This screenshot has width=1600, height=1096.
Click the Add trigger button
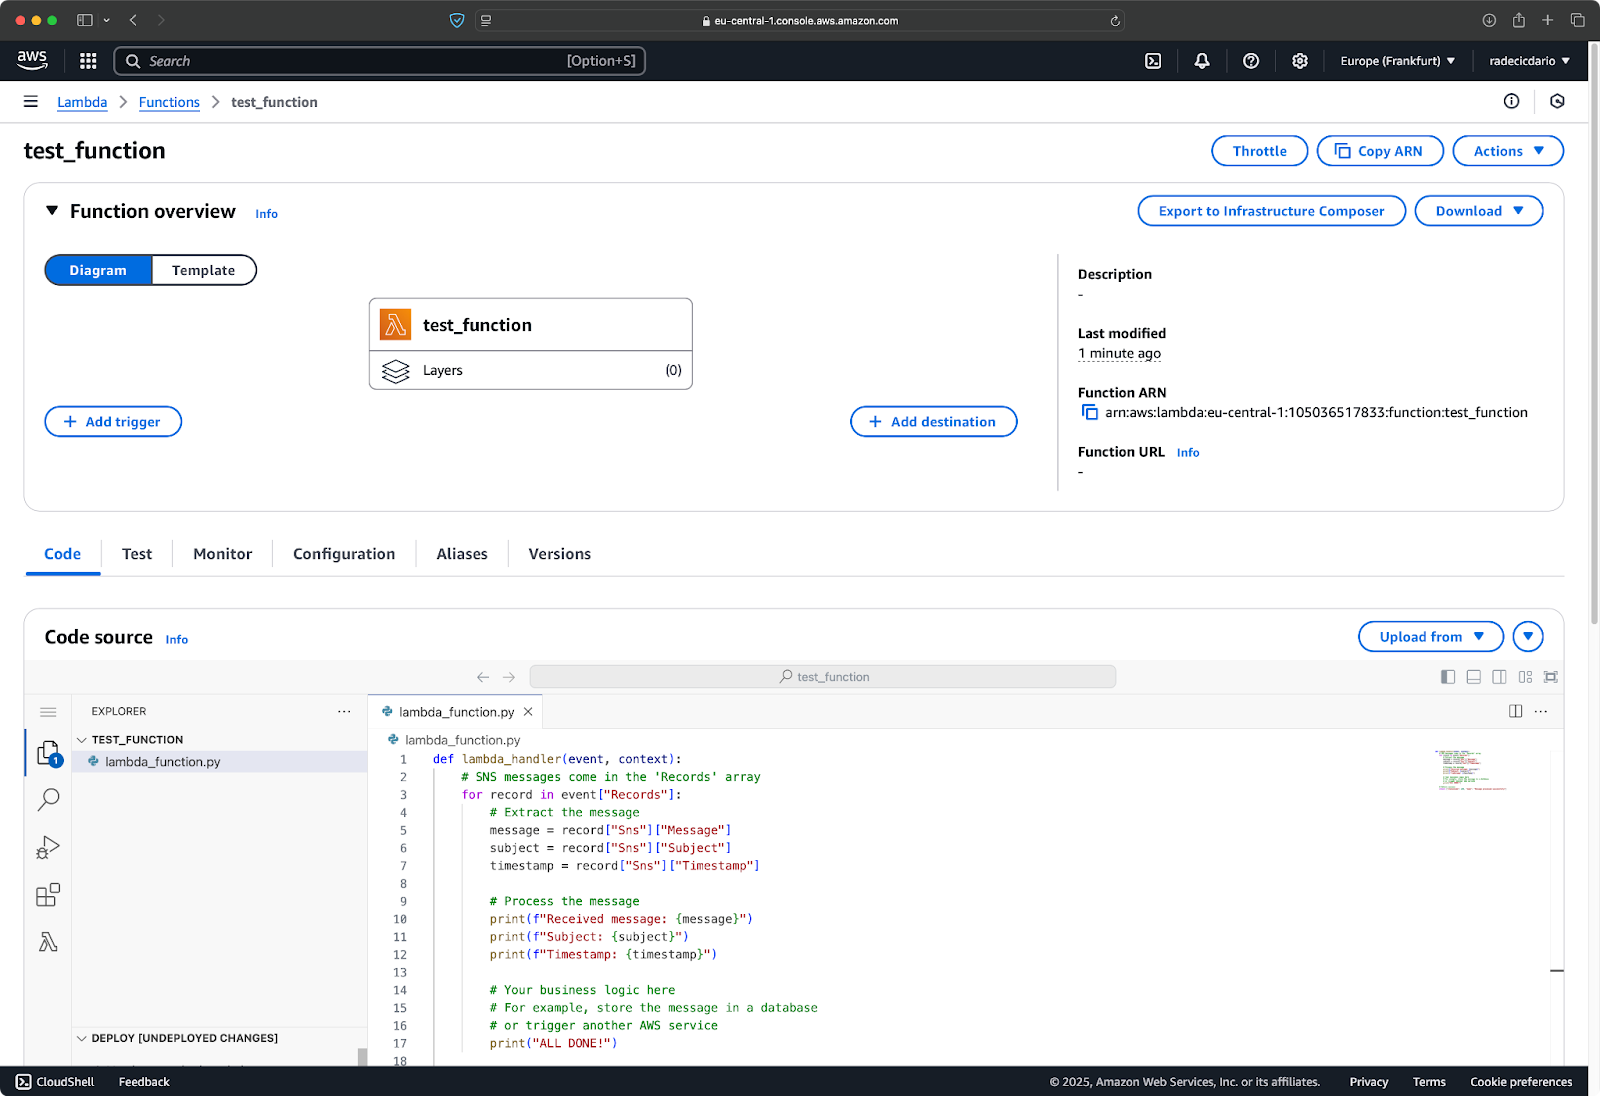(113, 422)
